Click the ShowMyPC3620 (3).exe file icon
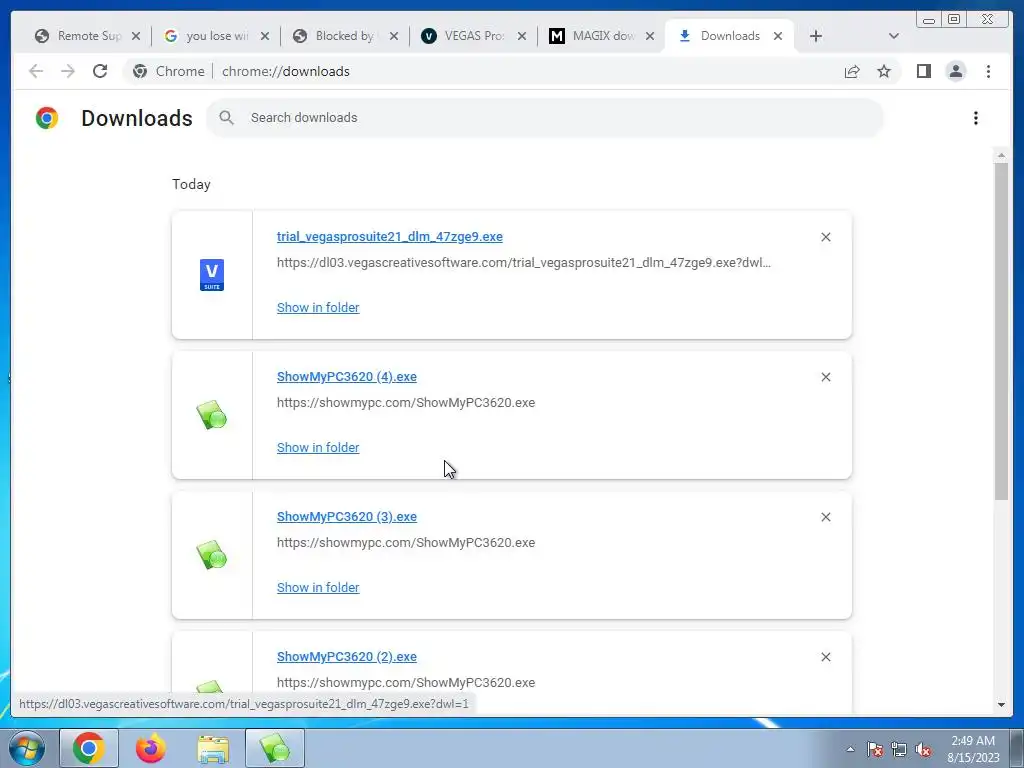This screenshot has width=1024, height=768. tap(212, 554)
